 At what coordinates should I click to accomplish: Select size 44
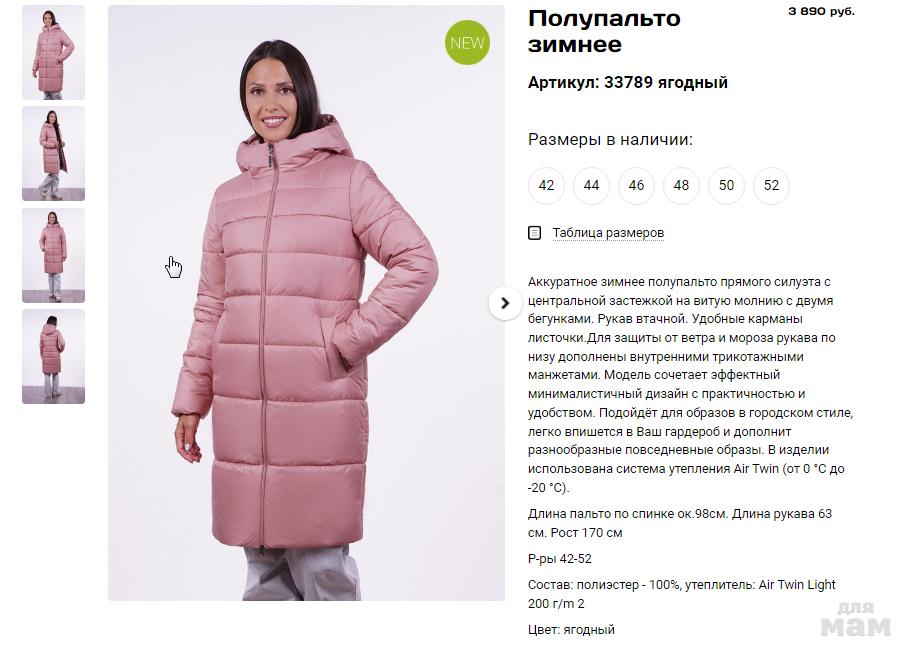tap(591, 185)
